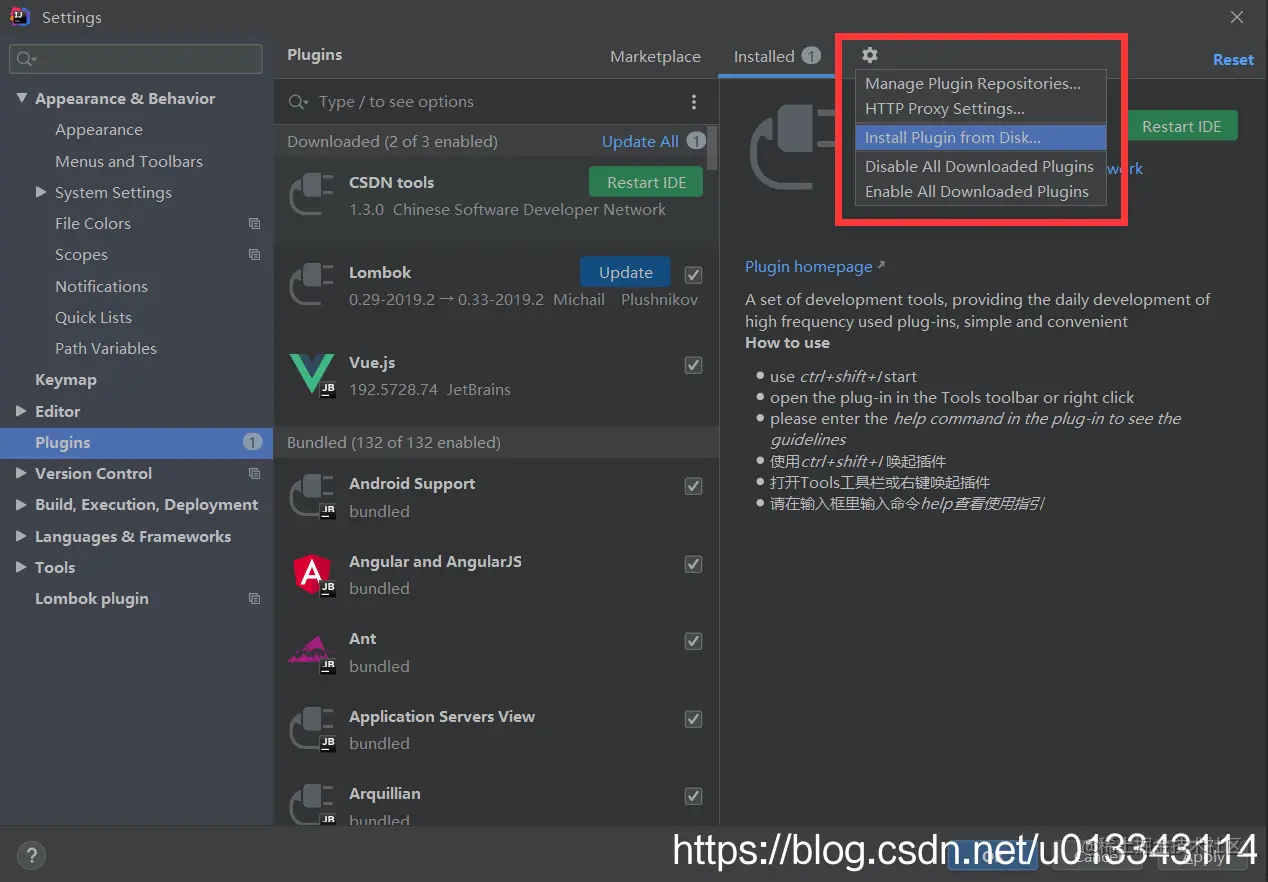The image size is (1268, 882).
Task: Uncheck the Android Support plugin
Action: pos(693,486)
